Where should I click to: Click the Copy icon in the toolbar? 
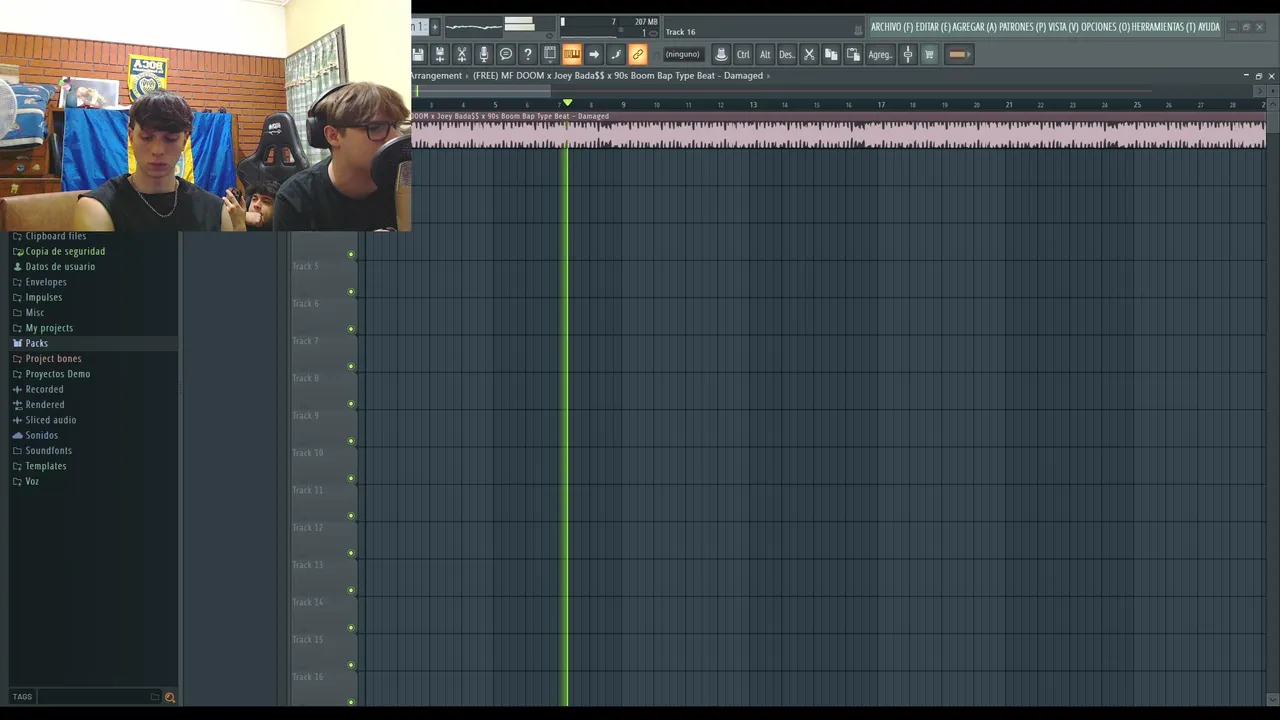[x=831, y=54]
